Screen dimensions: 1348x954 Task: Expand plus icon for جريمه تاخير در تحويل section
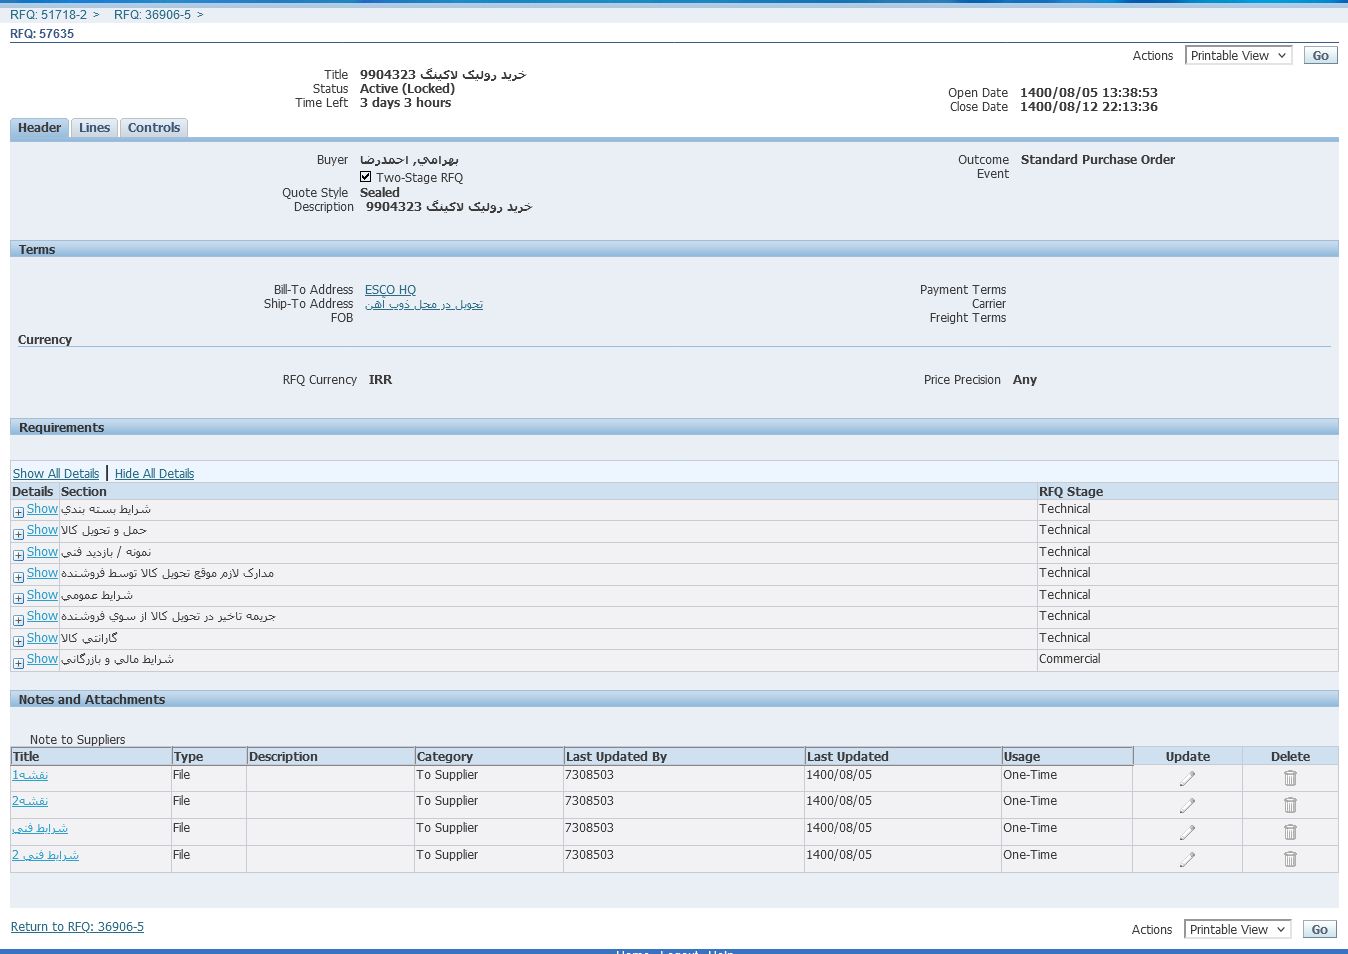(x=18, y=620)
